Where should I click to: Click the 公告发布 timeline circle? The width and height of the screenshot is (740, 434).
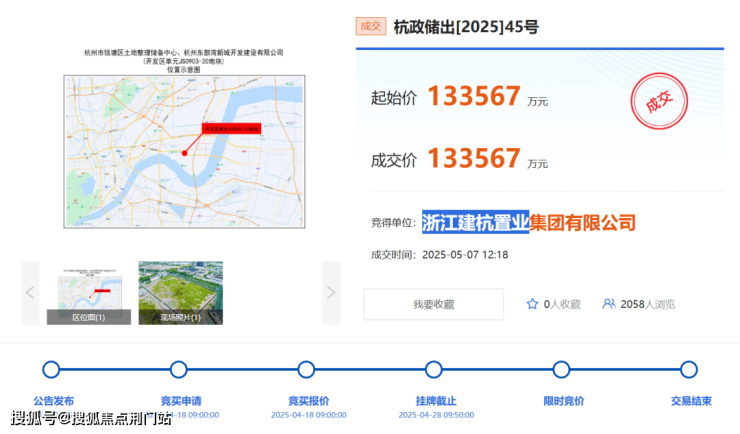pos(52,369)
